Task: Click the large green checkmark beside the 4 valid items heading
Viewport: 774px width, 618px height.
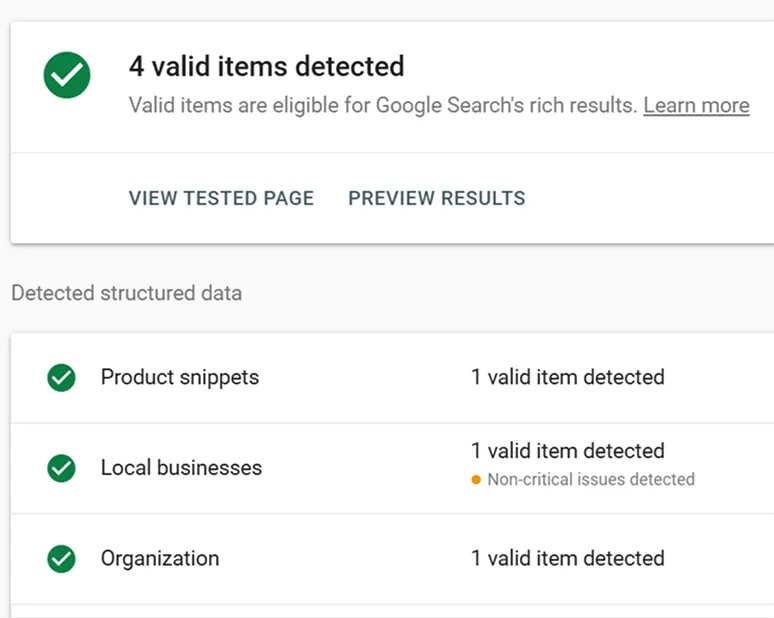Action: coord(67,75)
